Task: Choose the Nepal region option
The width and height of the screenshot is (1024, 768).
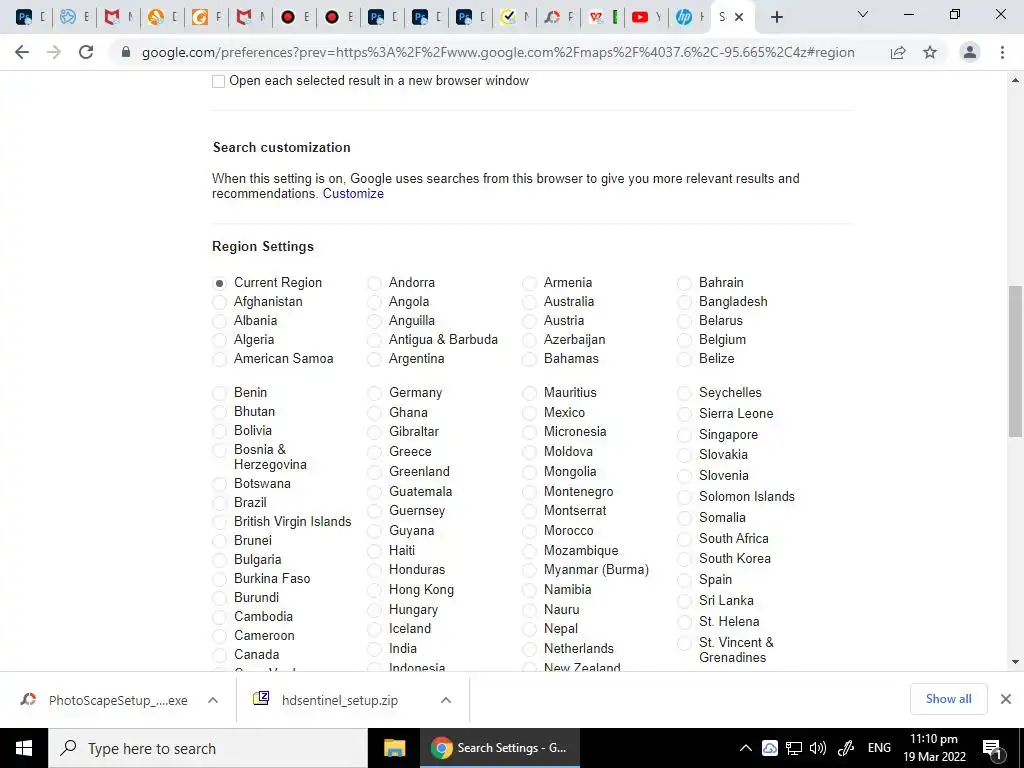Action: [x=530, y=630]
